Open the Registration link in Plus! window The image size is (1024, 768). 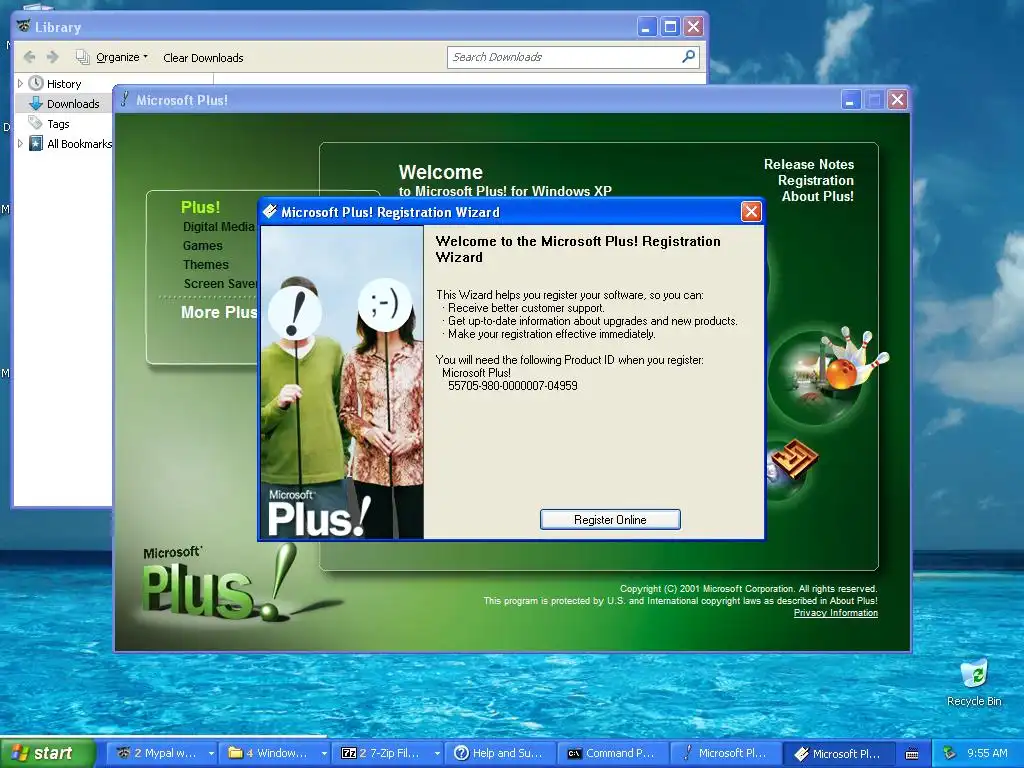pyautogui.click(x=815, y=181)
